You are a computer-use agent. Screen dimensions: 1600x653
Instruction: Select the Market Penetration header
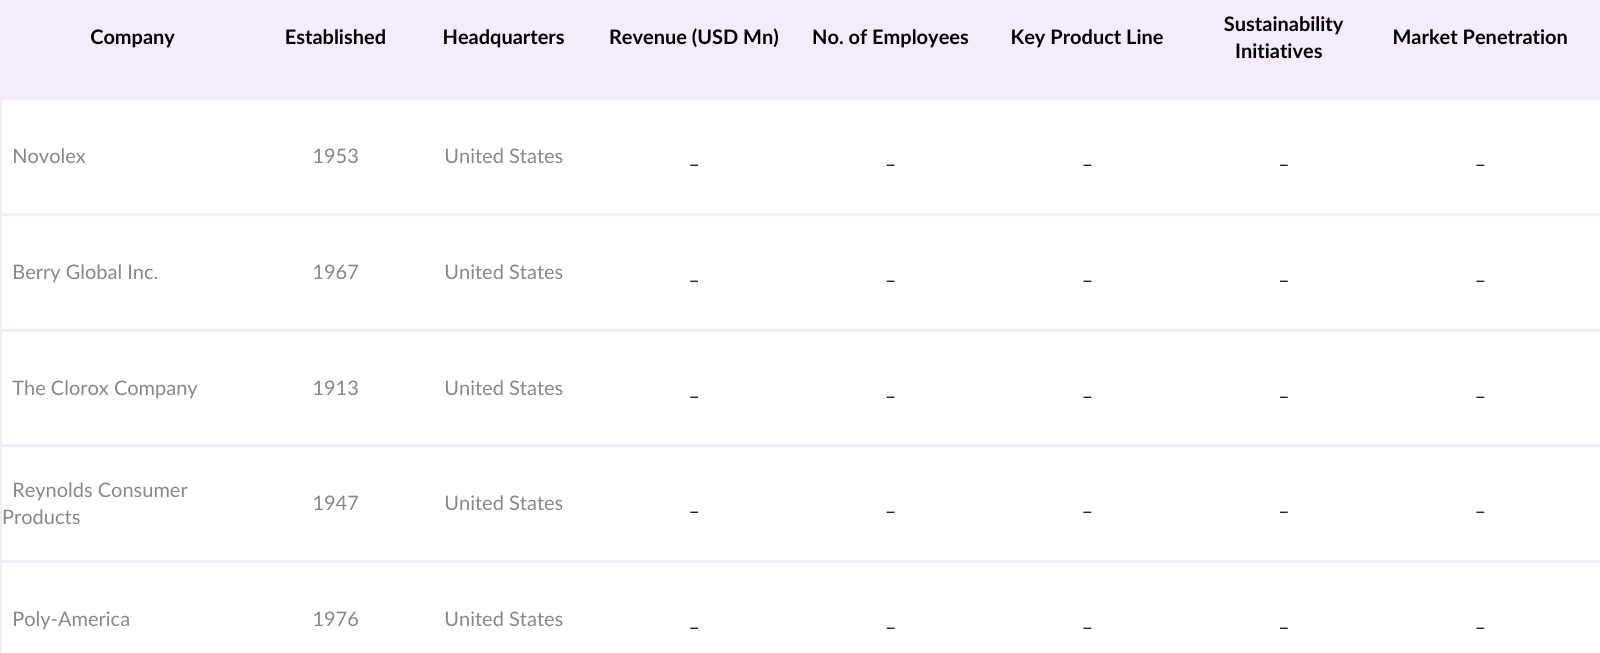(x=1479, y=38)
